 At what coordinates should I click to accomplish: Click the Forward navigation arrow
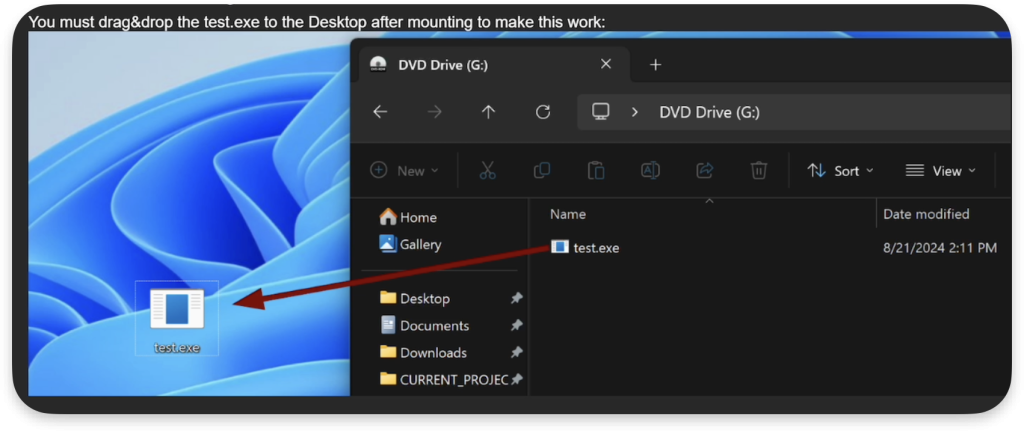pos(434,112)
